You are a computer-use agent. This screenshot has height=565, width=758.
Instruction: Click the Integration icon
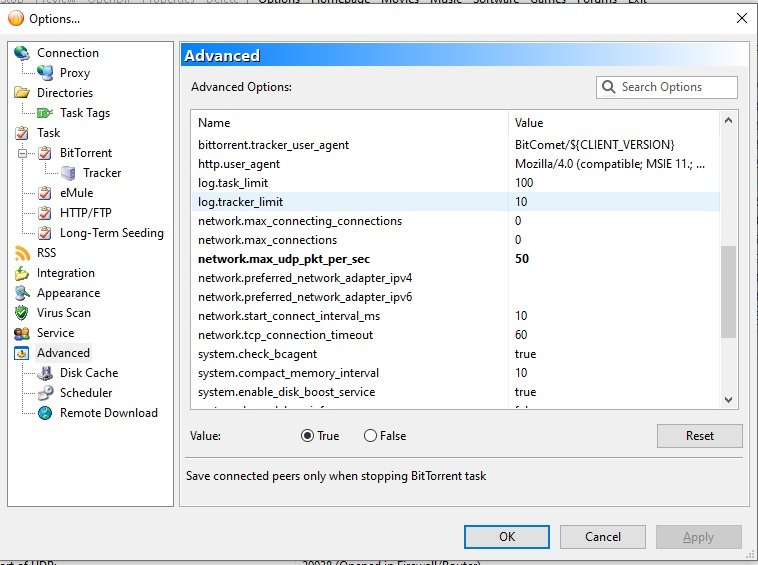coord(22,273)
